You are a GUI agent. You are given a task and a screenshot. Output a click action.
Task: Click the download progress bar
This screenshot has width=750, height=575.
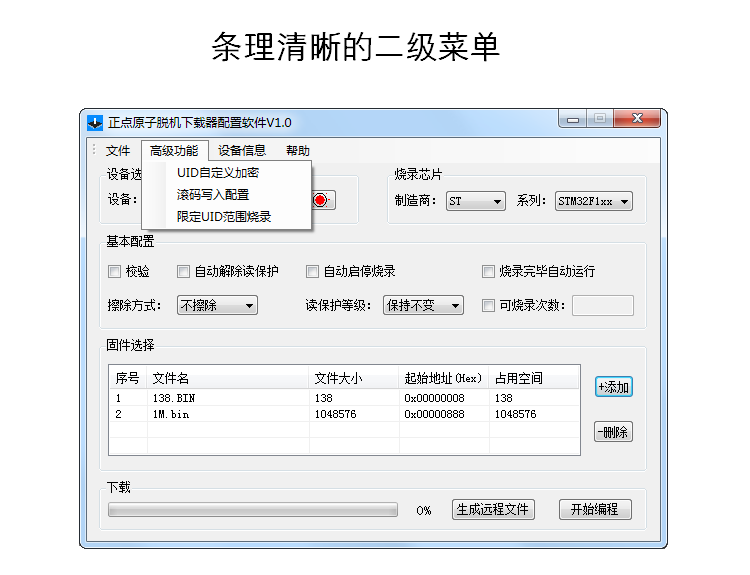[x=253, y=509]
